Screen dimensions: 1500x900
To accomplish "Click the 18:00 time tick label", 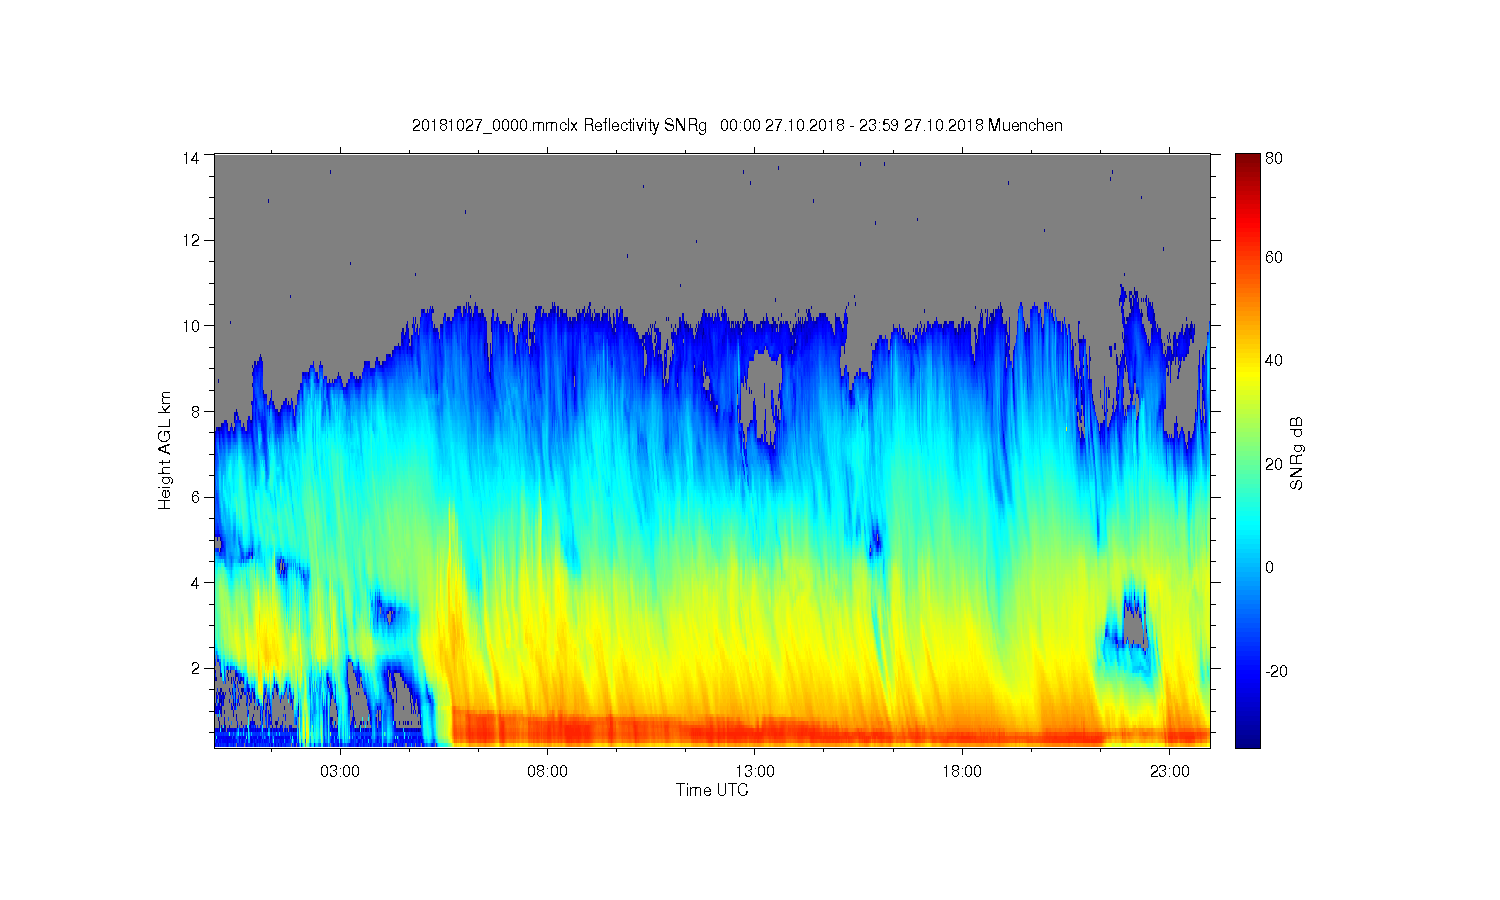I will pos(962,772).
